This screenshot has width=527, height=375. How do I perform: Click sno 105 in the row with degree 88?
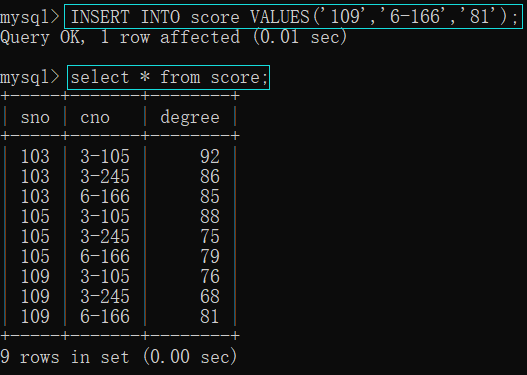[x=35, y=216]
